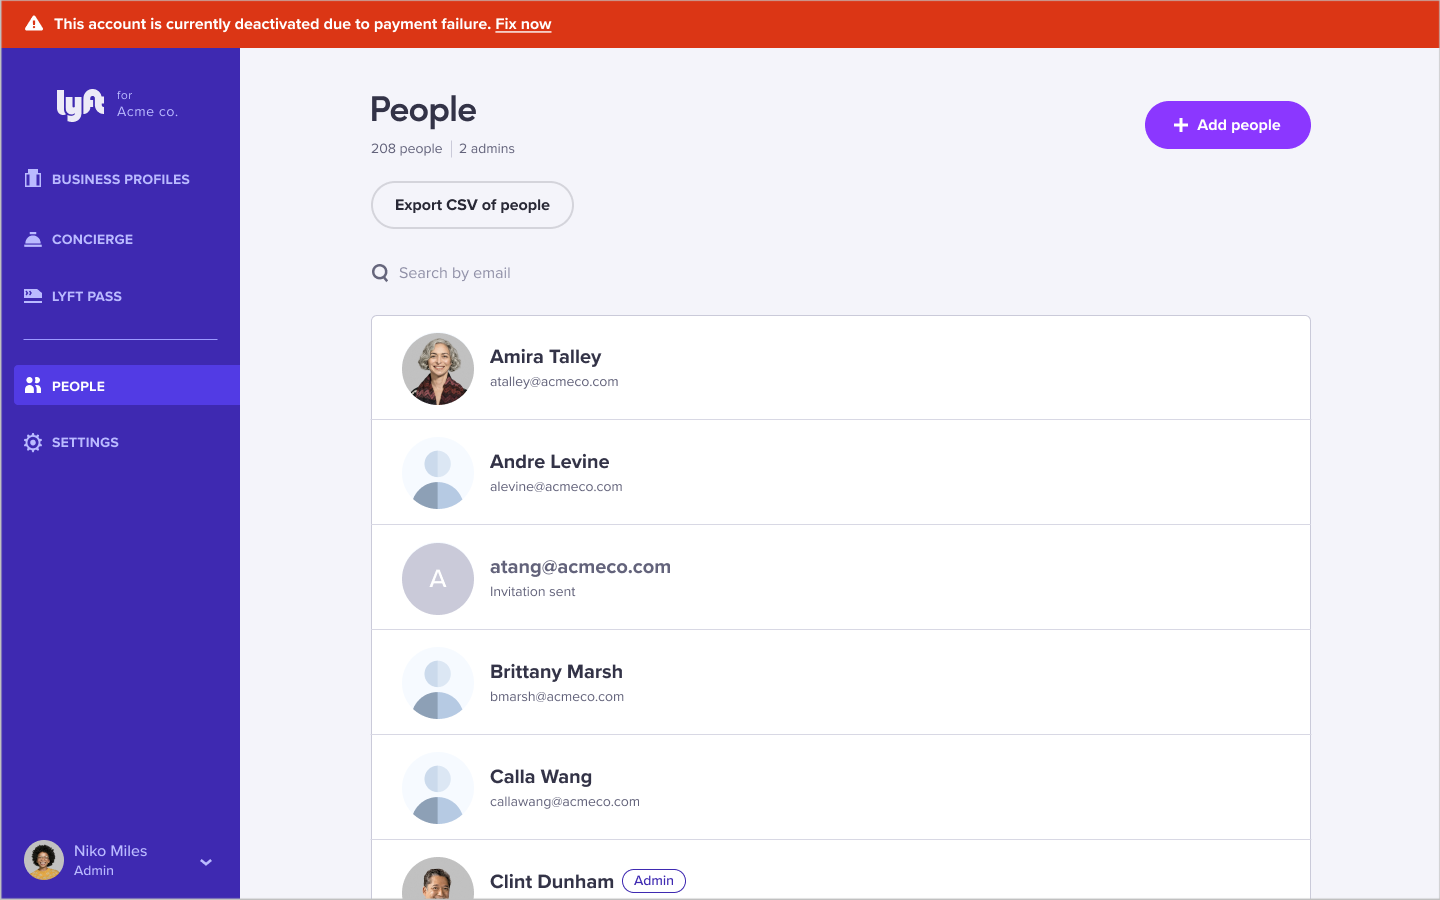Open Business Profiles section

[120, 179]
